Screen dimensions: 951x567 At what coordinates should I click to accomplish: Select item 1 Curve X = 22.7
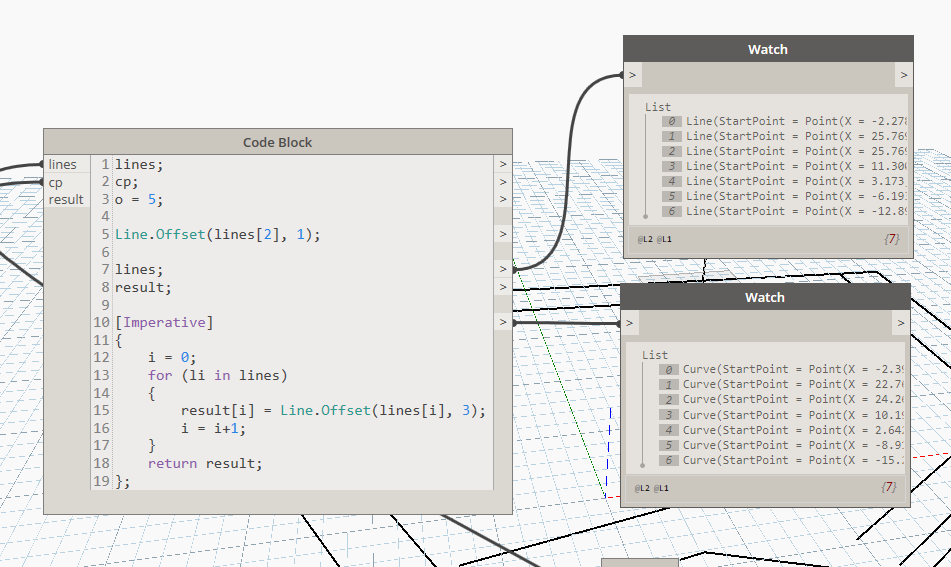click(781, 384)
